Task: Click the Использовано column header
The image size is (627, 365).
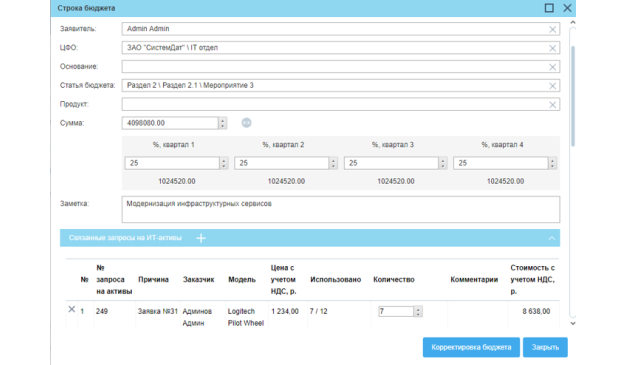Action: pyautogui.click(x=335, y=279)
